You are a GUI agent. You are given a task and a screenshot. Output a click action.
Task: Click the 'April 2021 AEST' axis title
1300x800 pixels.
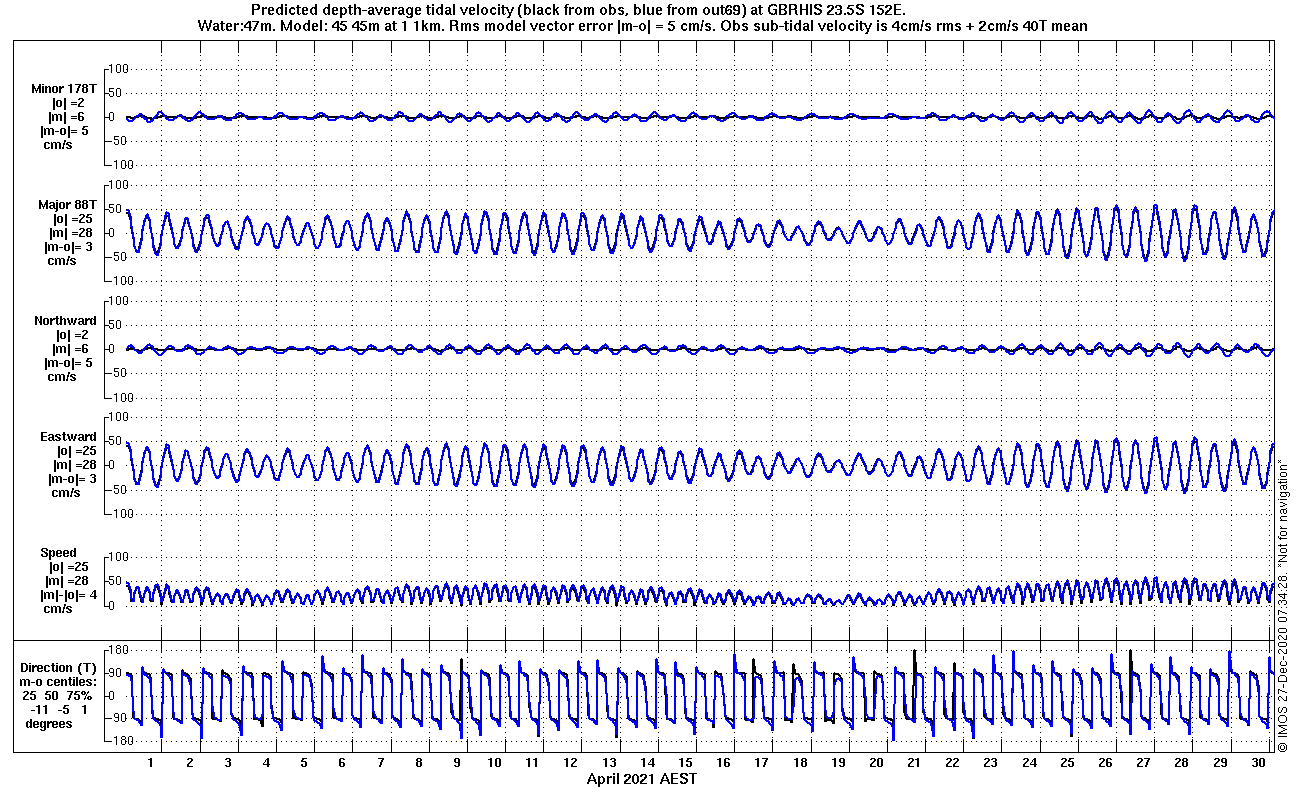click(641, 778)
